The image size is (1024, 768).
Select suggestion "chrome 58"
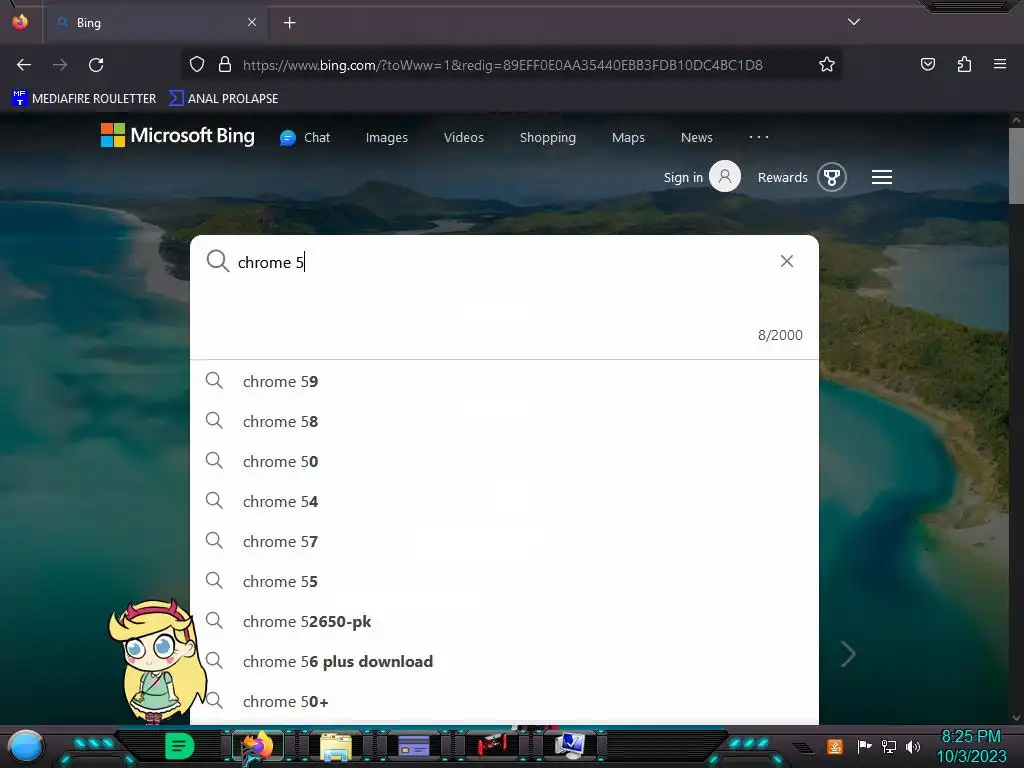point(504,421)
